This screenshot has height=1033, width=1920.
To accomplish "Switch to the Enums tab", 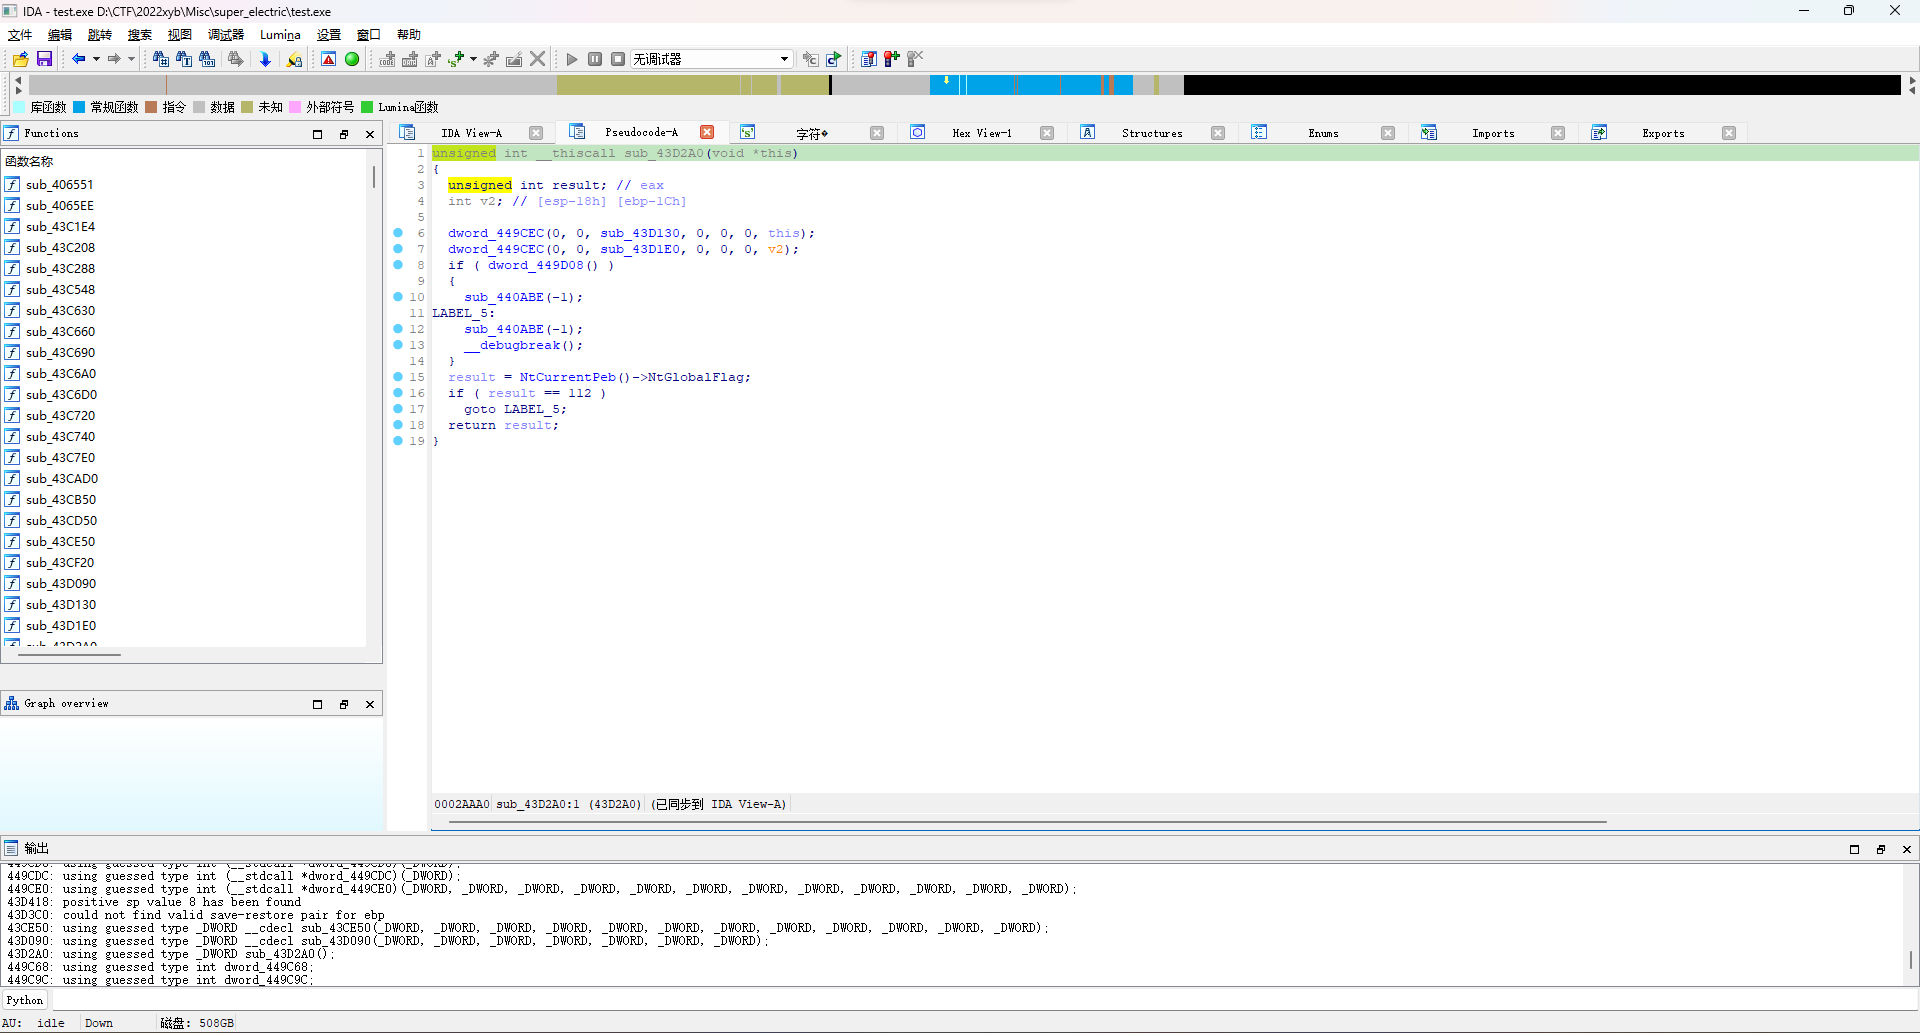I will click(x=1323, y=133).
